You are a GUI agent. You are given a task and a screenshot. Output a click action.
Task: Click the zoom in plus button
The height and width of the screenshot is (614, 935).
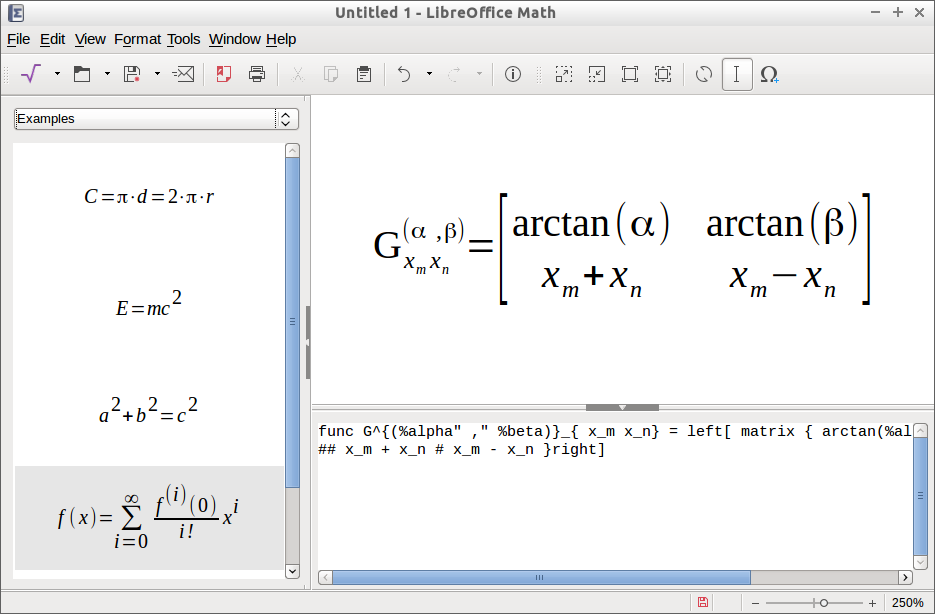click(x=873, y=603)
